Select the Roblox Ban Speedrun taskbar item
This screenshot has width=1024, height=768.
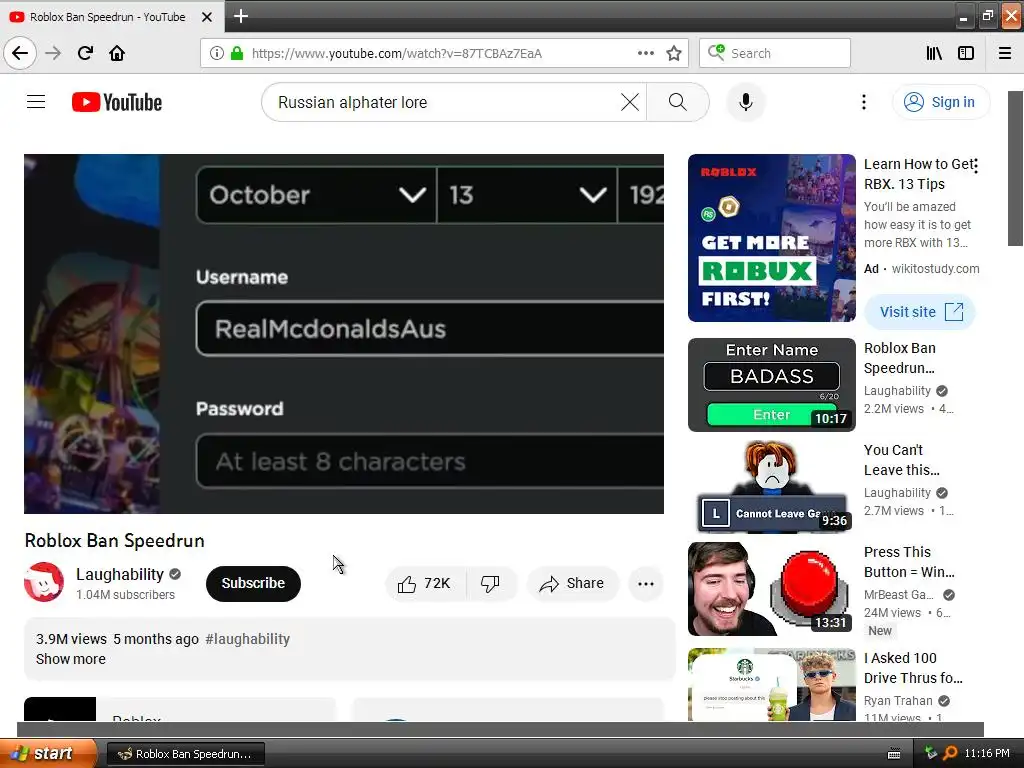[186, 754]
